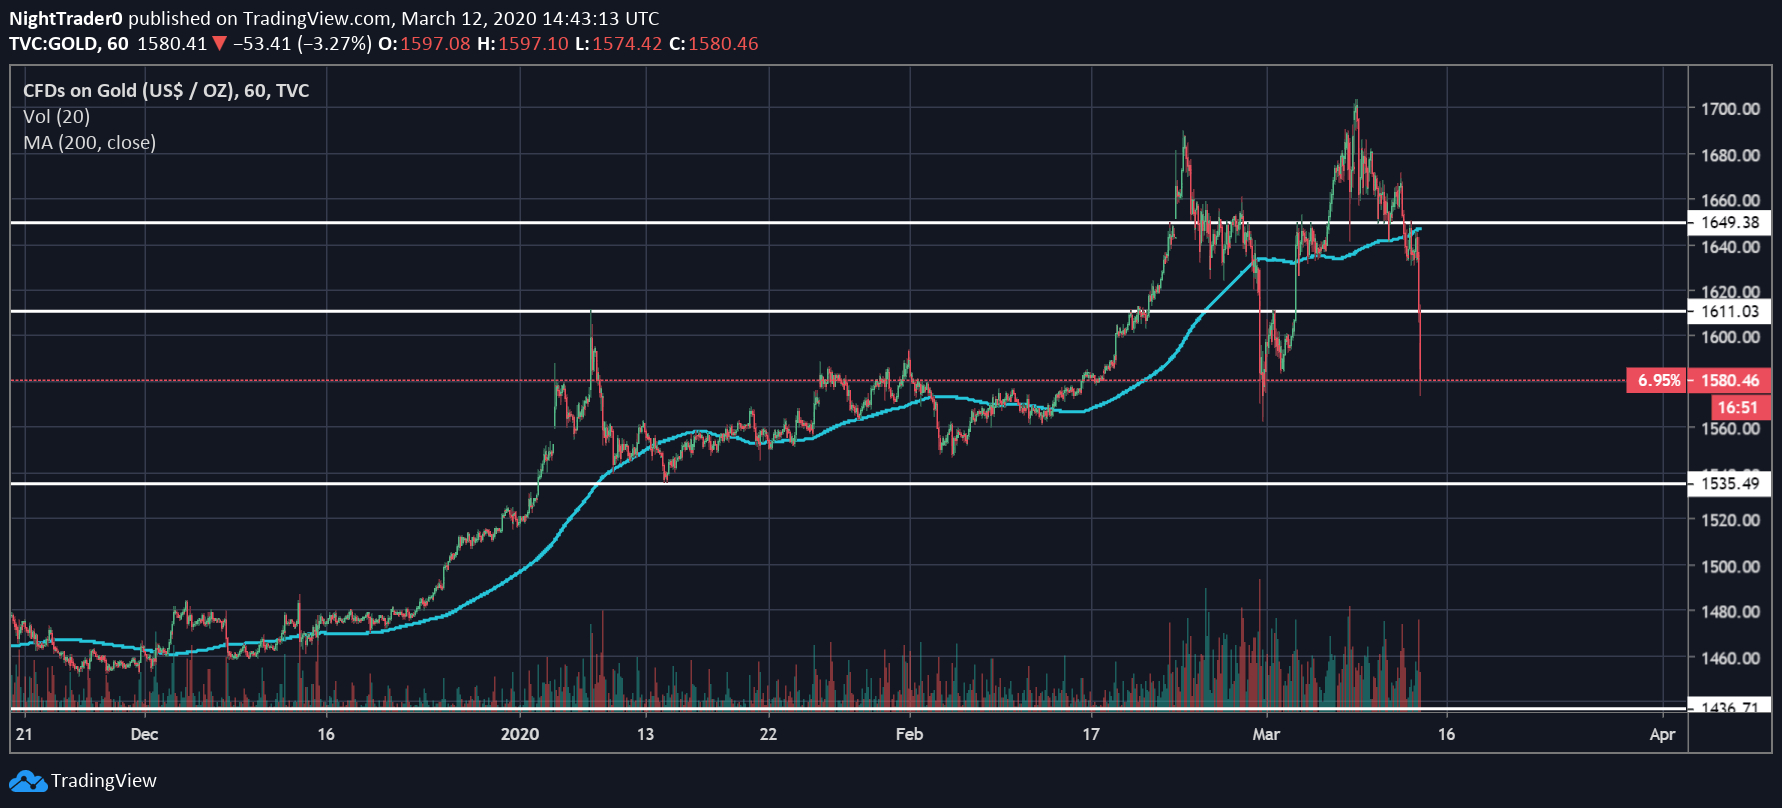Click the white horizontal line at 1535.49

(x=848, y=484)
